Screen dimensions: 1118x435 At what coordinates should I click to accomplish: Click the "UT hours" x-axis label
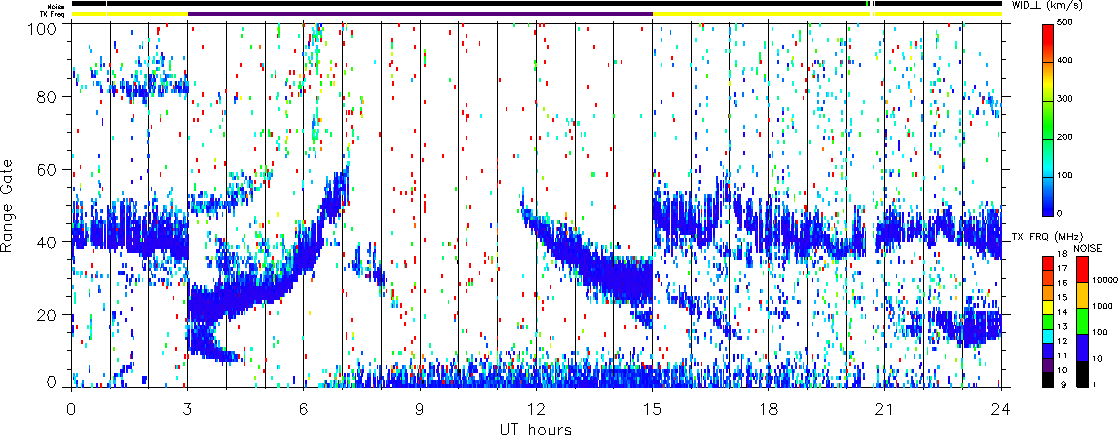click(535, 428)
